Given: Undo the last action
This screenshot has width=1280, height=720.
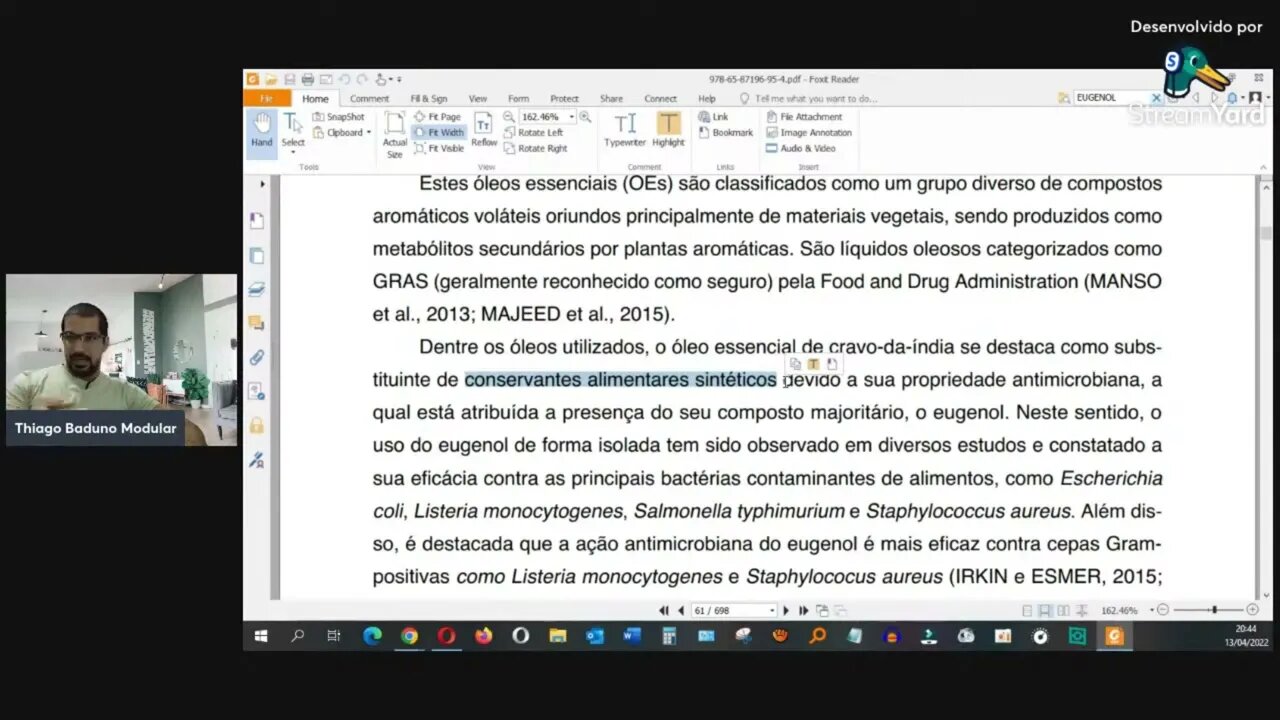Looking at the screenshot, I should 344,79.
